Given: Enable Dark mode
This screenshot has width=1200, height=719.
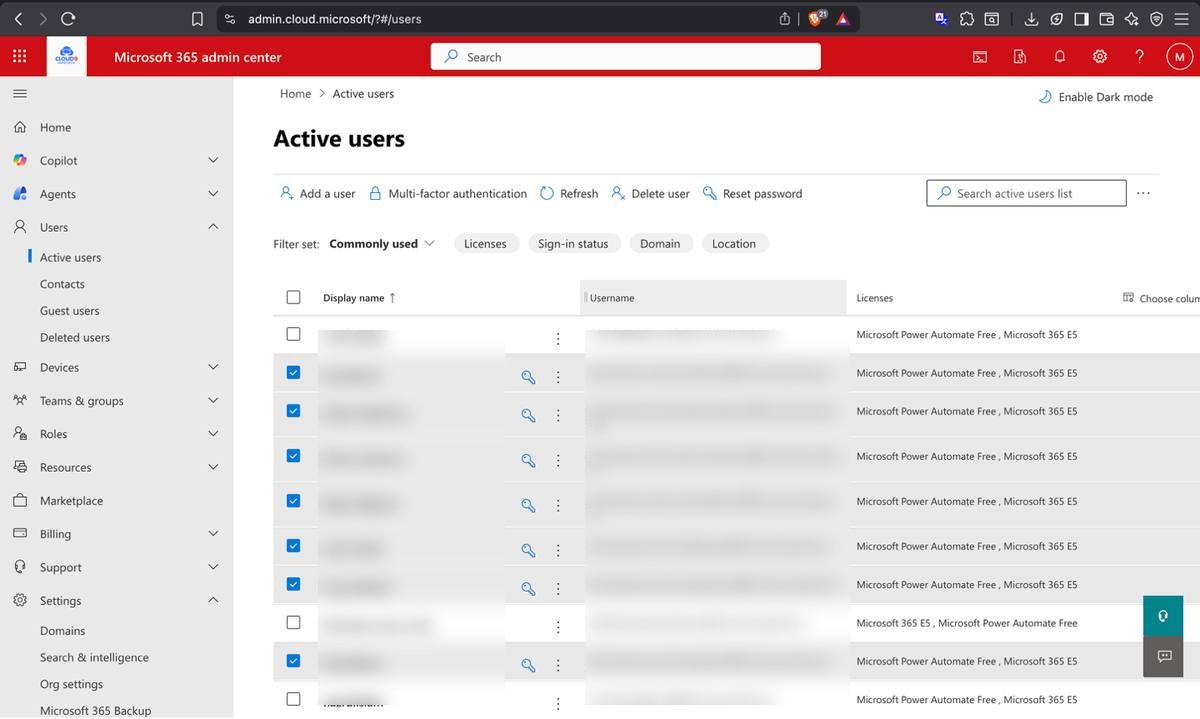Looking at the screenshot, I should coord(1096,97).
